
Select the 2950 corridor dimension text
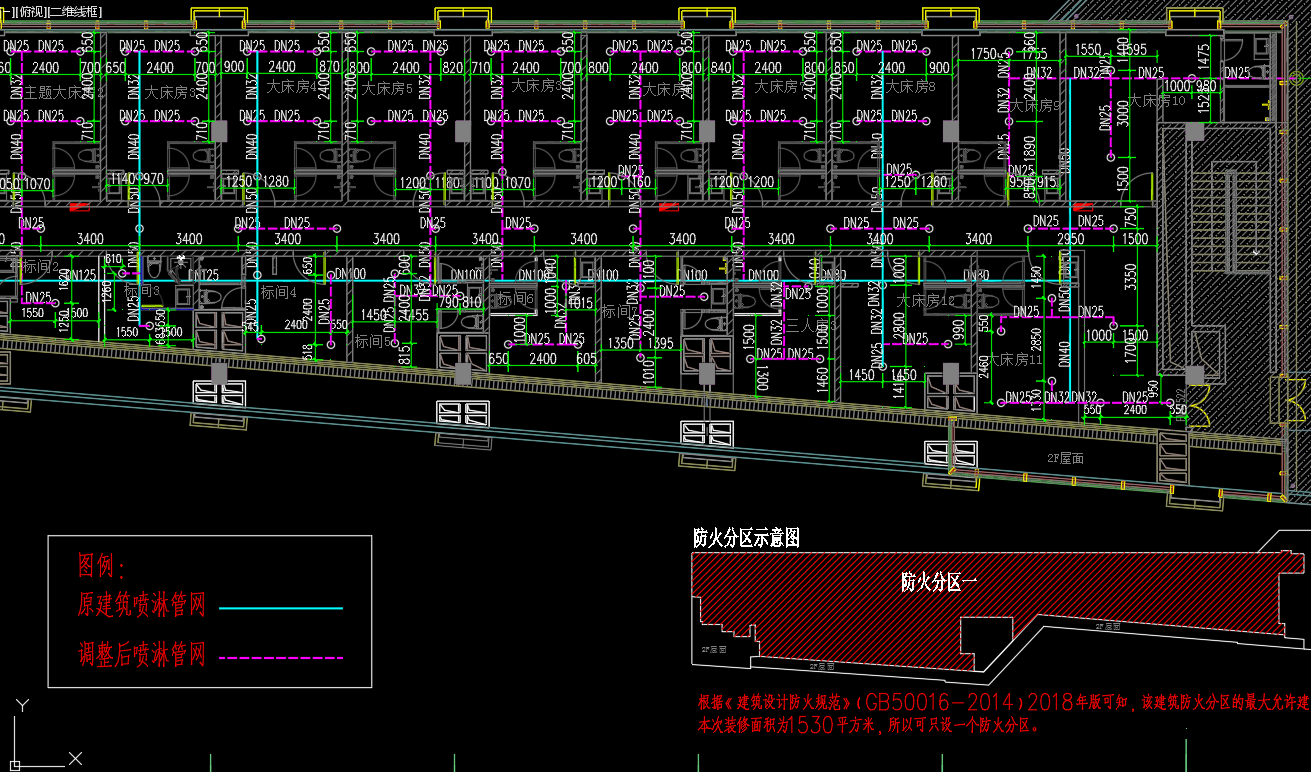[1070, 239]
